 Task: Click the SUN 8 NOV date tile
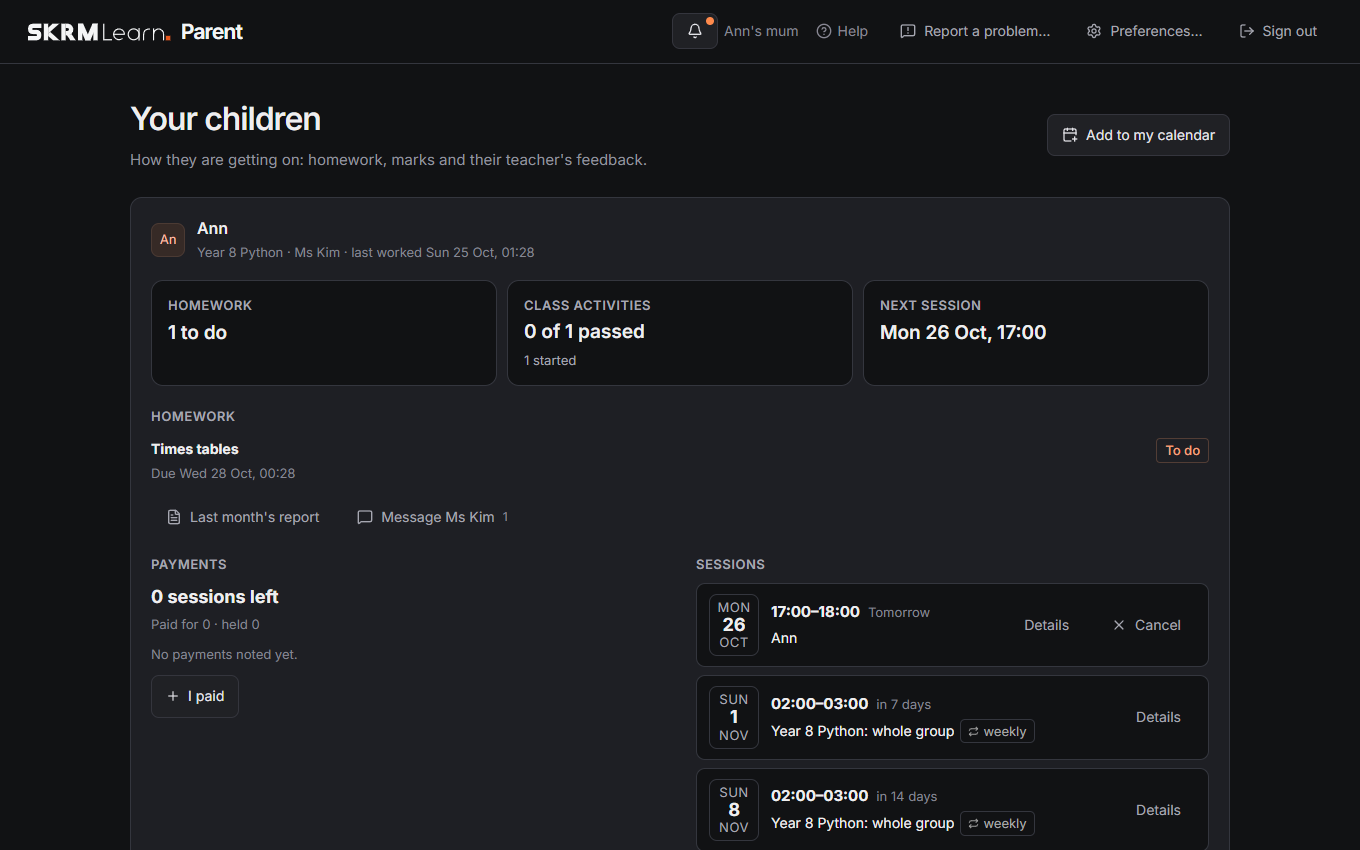pos(734,810)
